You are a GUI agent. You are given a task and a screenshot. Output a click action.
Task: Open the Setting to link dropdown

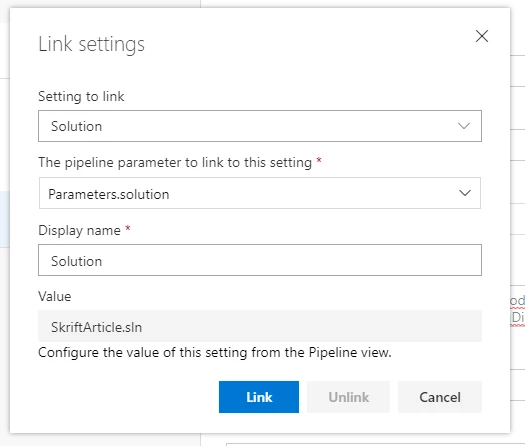pyautogui.click(x=260, y=126)
